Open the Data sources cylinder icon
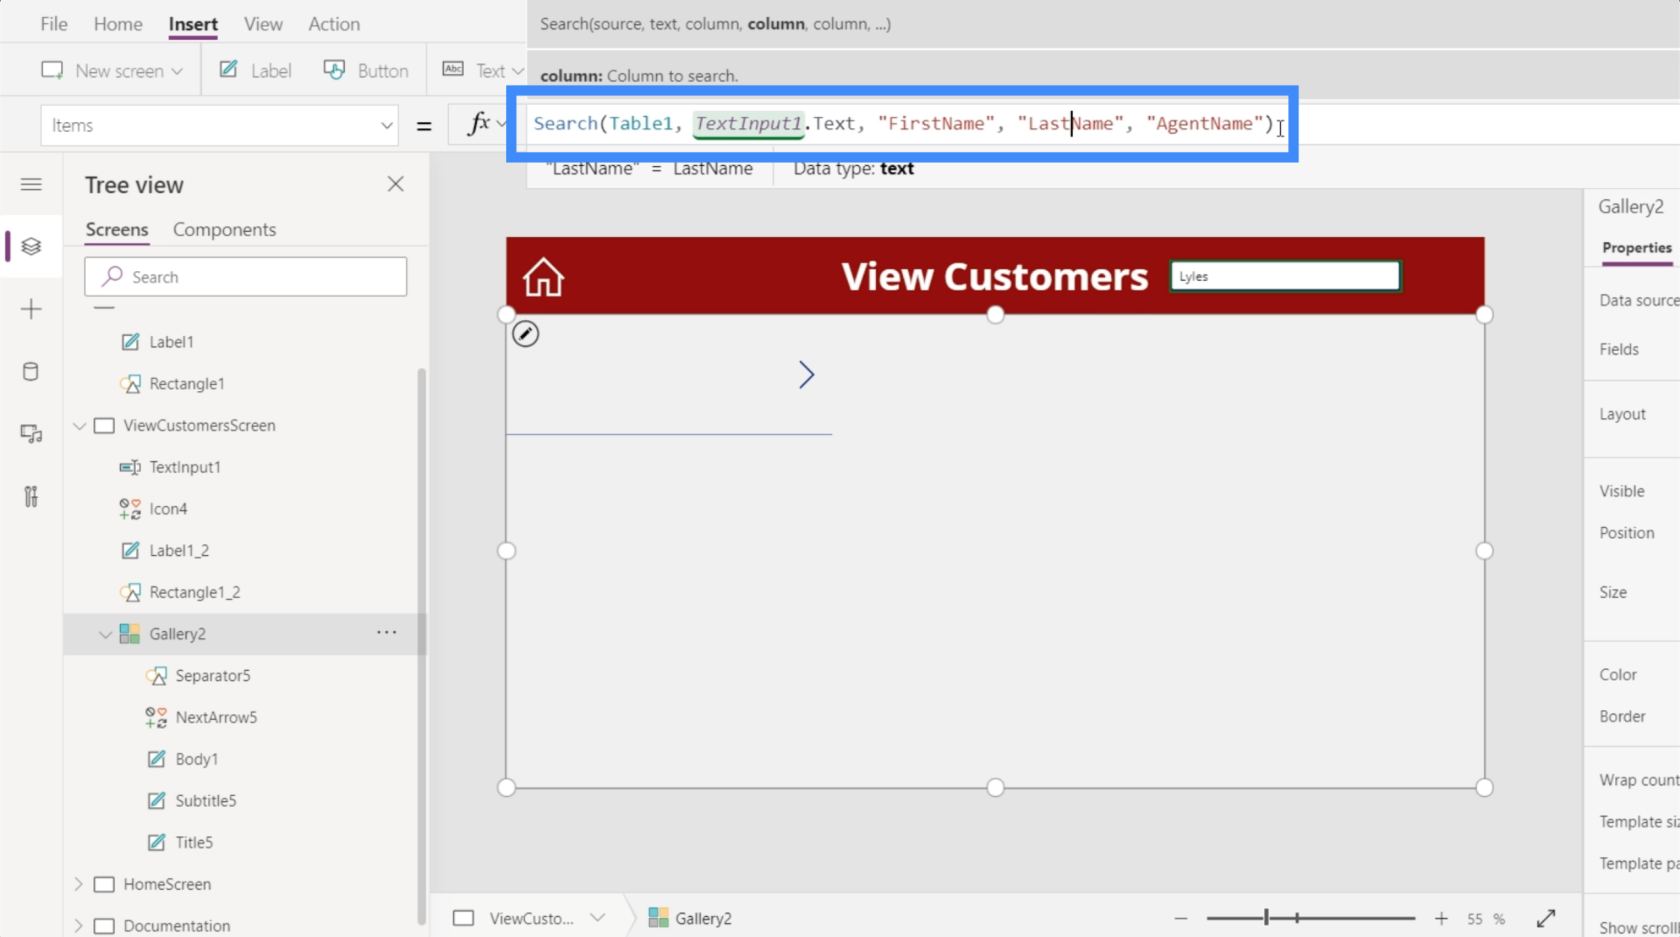Screen dimensions: 1680x937 (x=31, y=372)
